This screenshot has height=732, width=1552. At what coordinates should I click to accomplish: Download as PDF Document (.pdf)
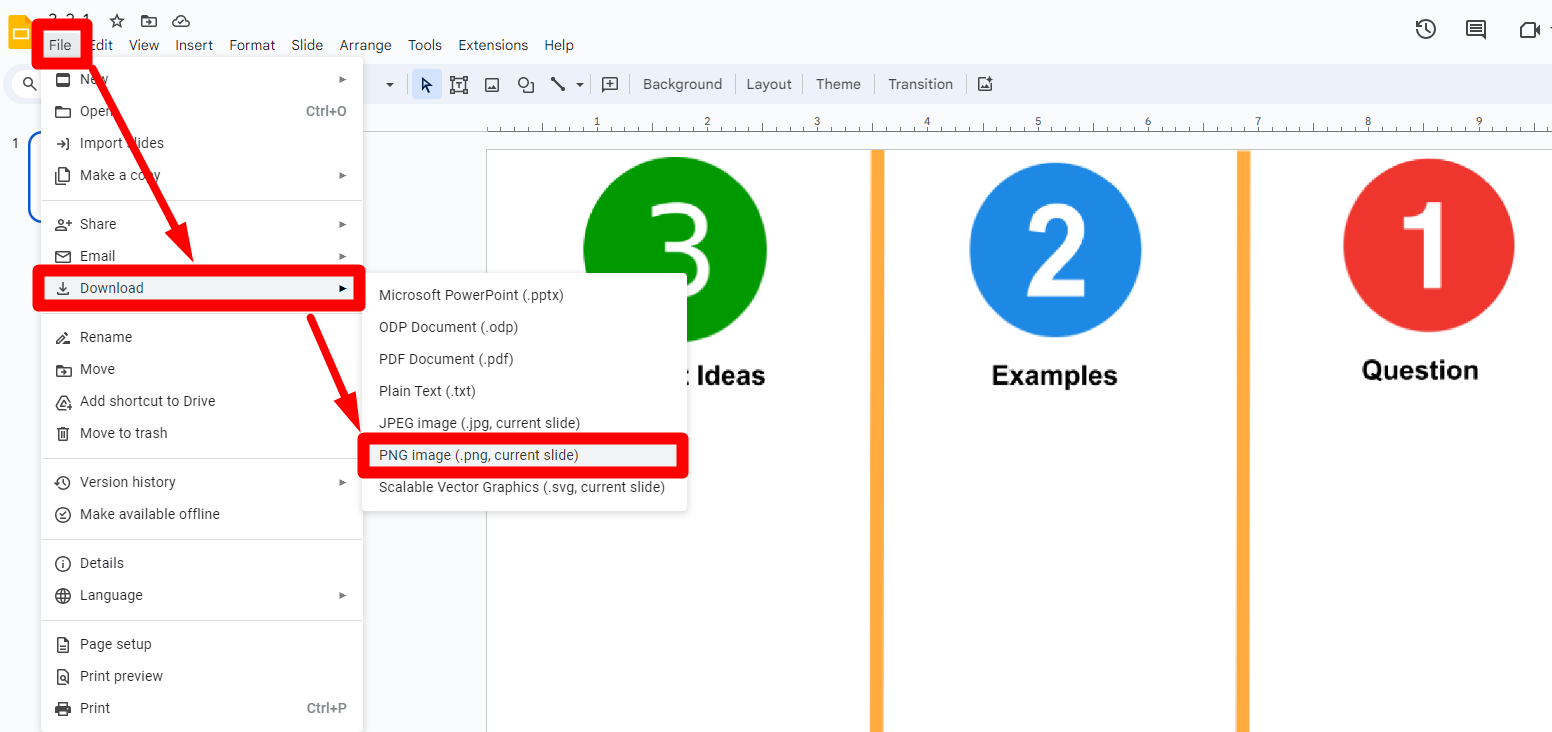(x=524, y=359)
